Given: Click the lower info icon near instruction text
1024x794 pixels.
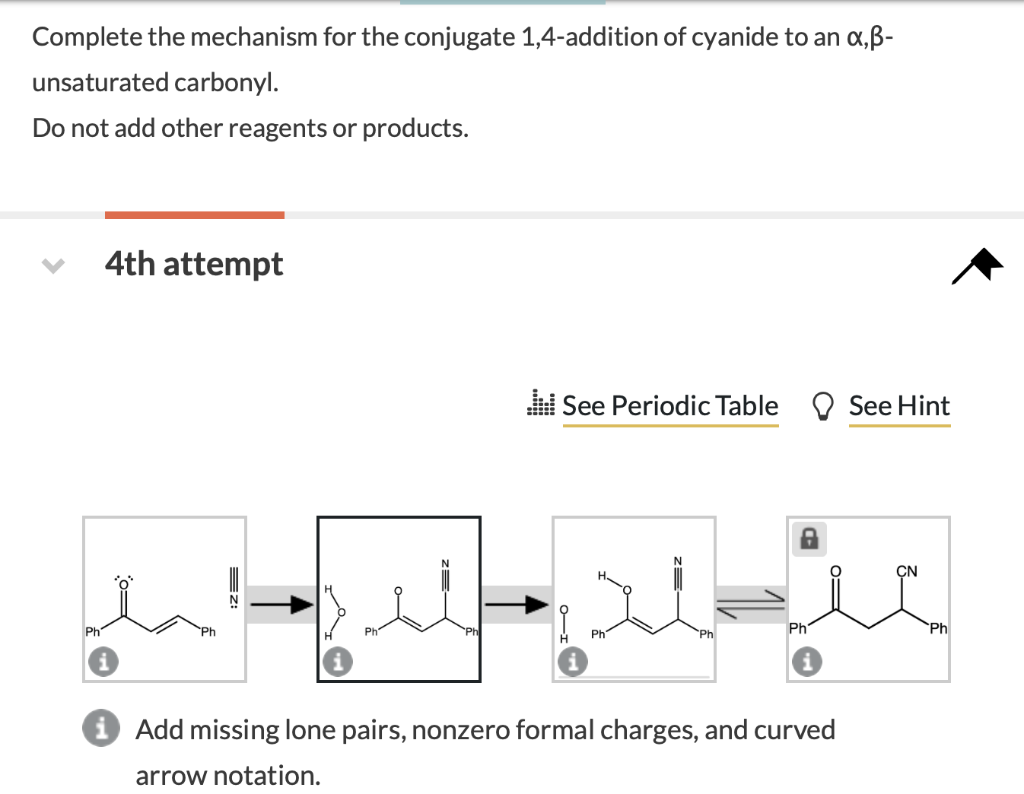Looking at the screenshot, I should click(x=100, y=729).
